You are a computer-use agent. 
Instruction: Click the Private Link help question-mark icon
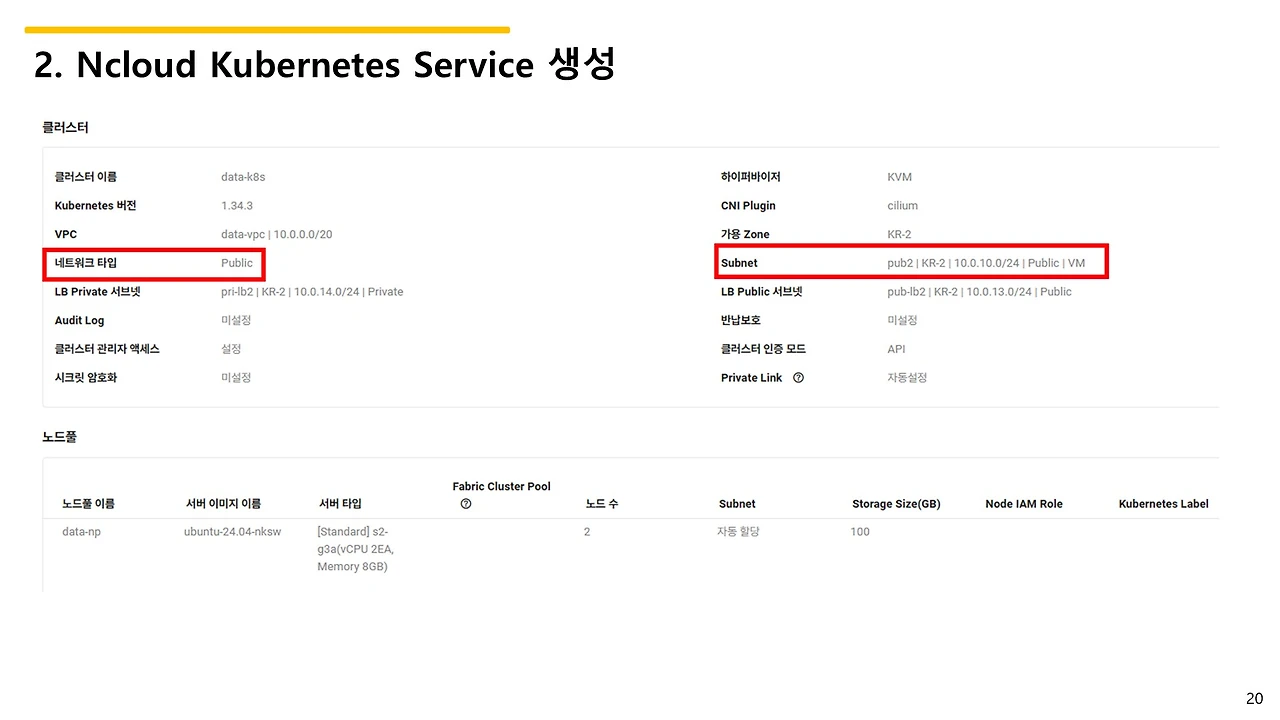798,378
